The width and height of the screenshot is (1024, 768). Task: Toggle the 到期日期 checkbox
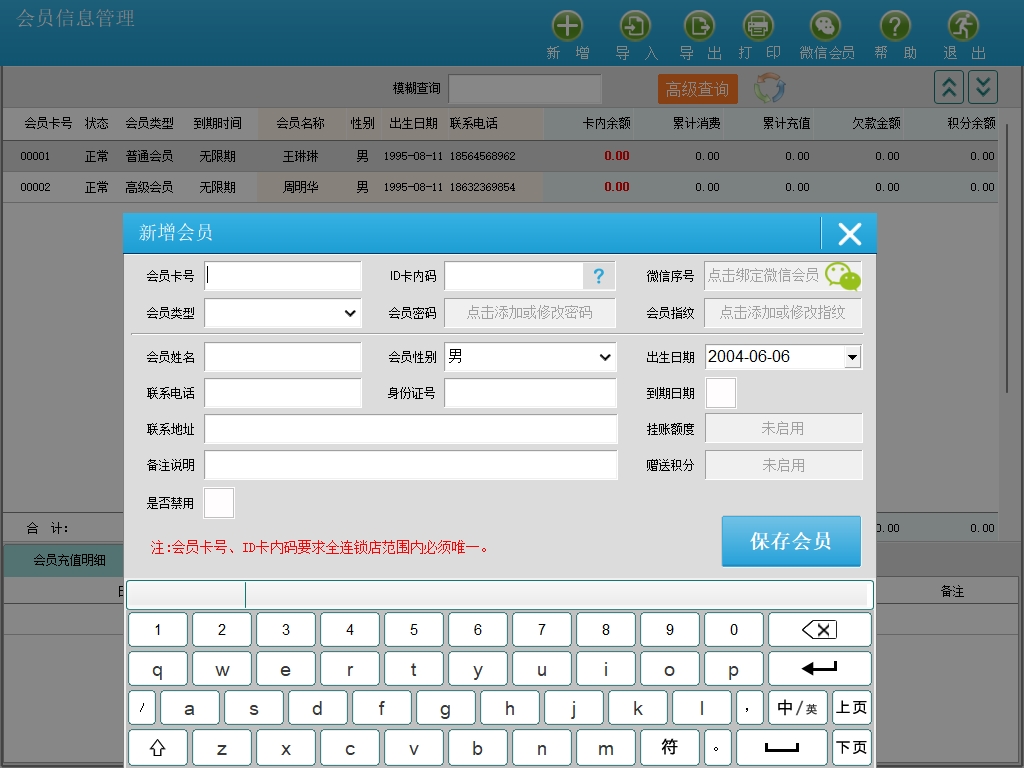click(721, 393)
